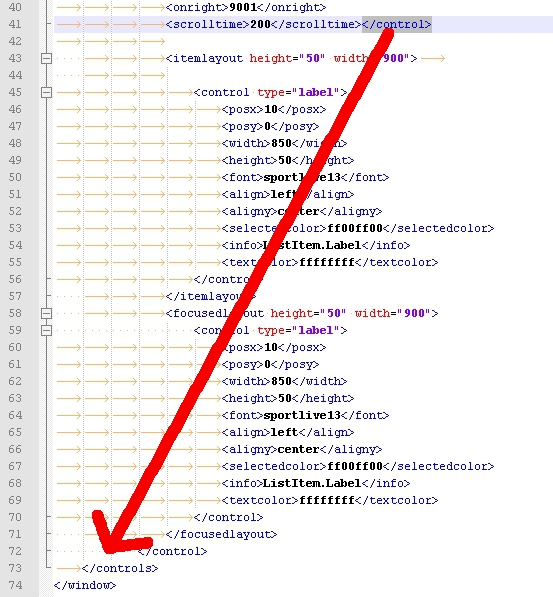Click sportlive13 font value on line 64
The image size is (553, 597).
302,415
